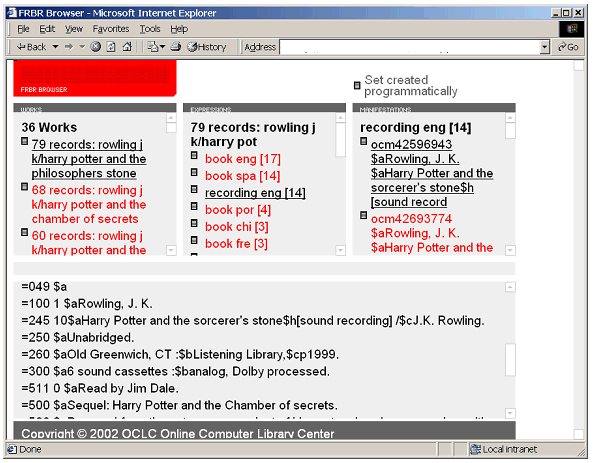Open '79 records: rowling j k/harry potter' philosophers stone link
Viewport: 593px width, 463px height.
point(89,159)
